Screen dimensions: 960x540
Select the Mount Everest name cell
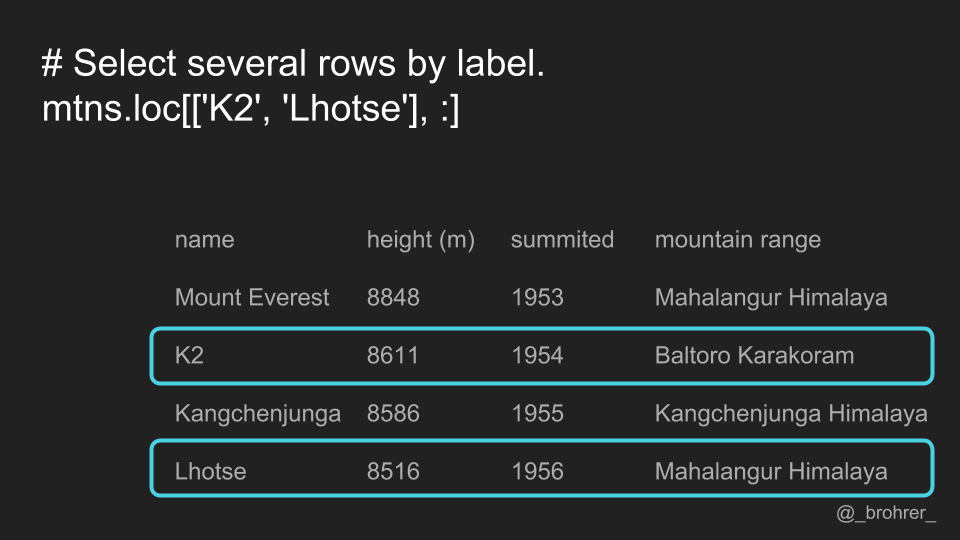click(x=252, y=298)
